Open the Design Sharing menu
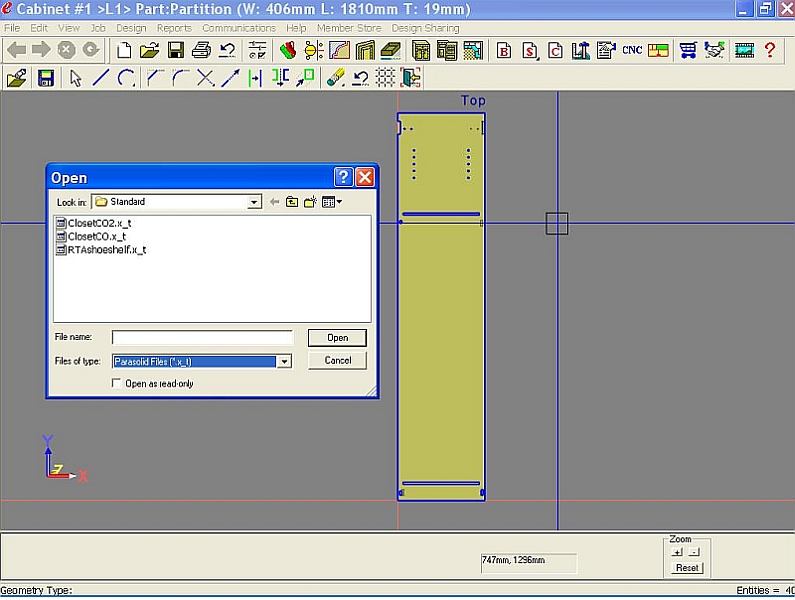 (425, 28)
